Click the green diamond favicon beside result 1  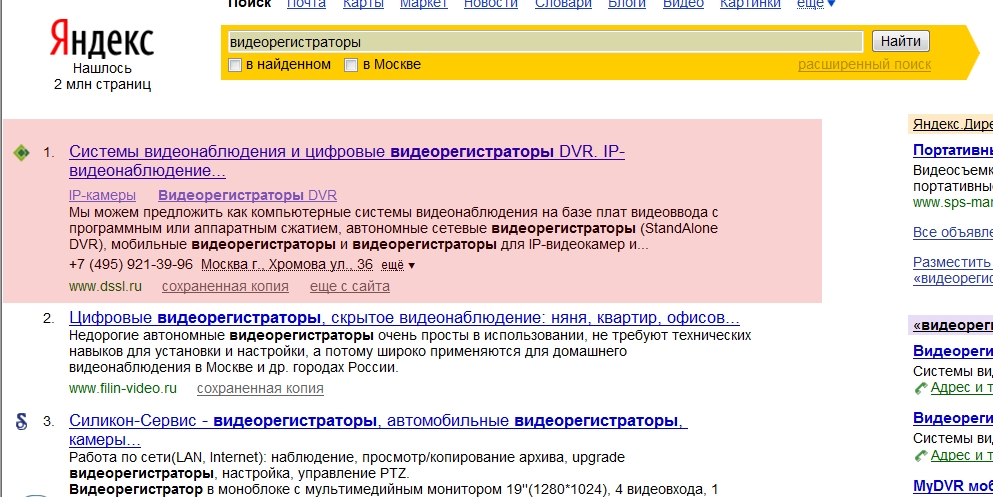tap(22, 153)
